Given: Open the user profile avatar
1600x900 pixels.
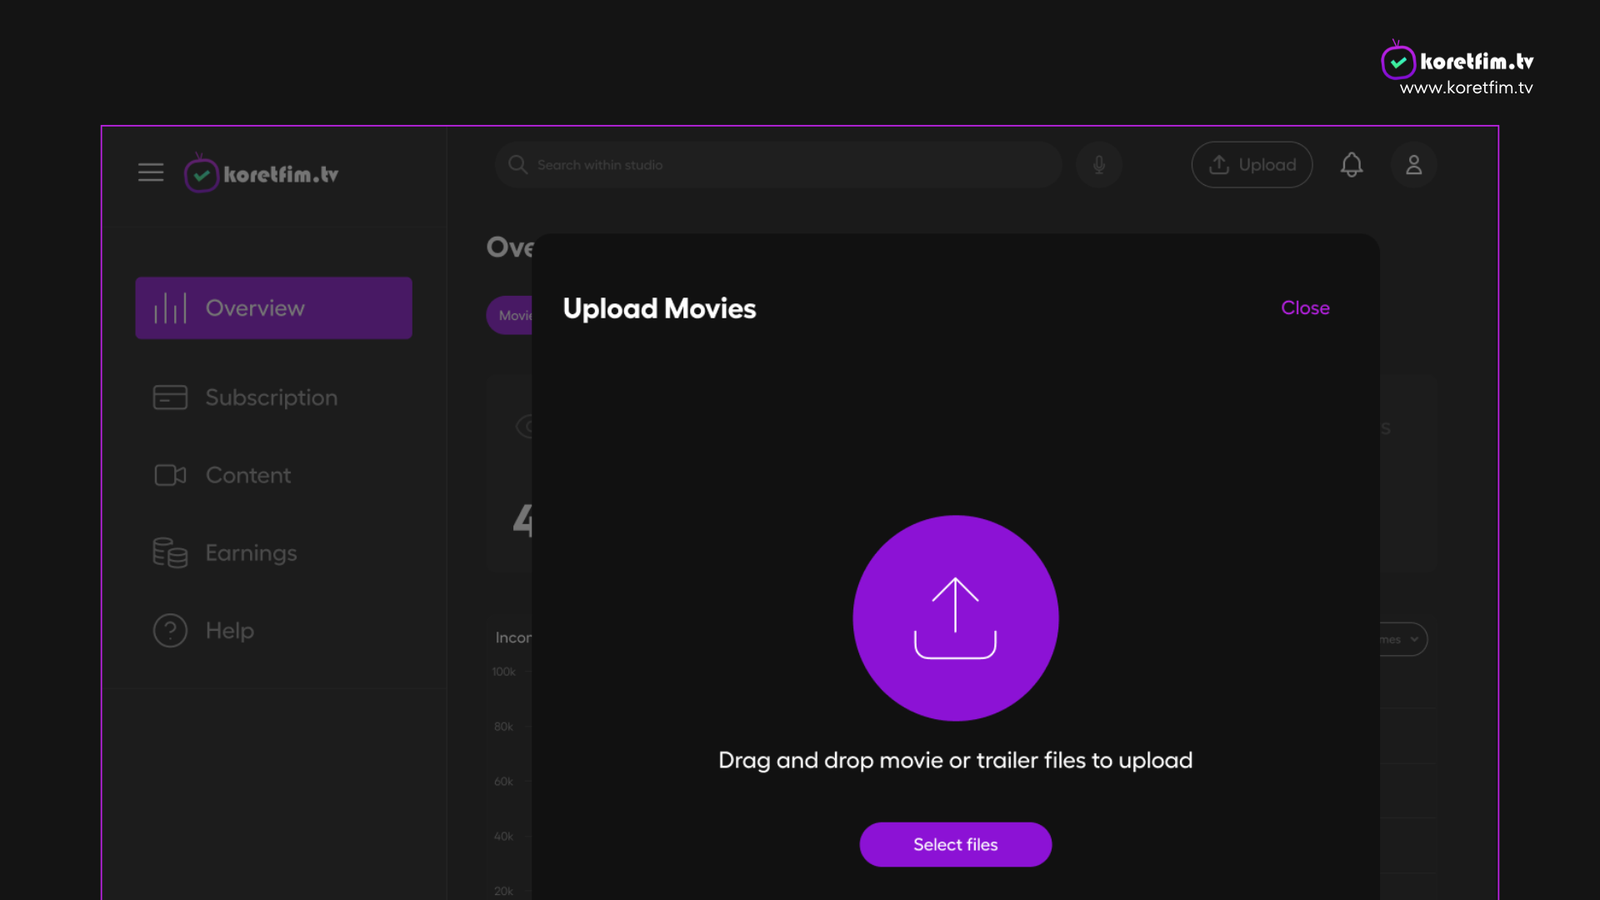Looking at the screenshot, I should 1414,165.
